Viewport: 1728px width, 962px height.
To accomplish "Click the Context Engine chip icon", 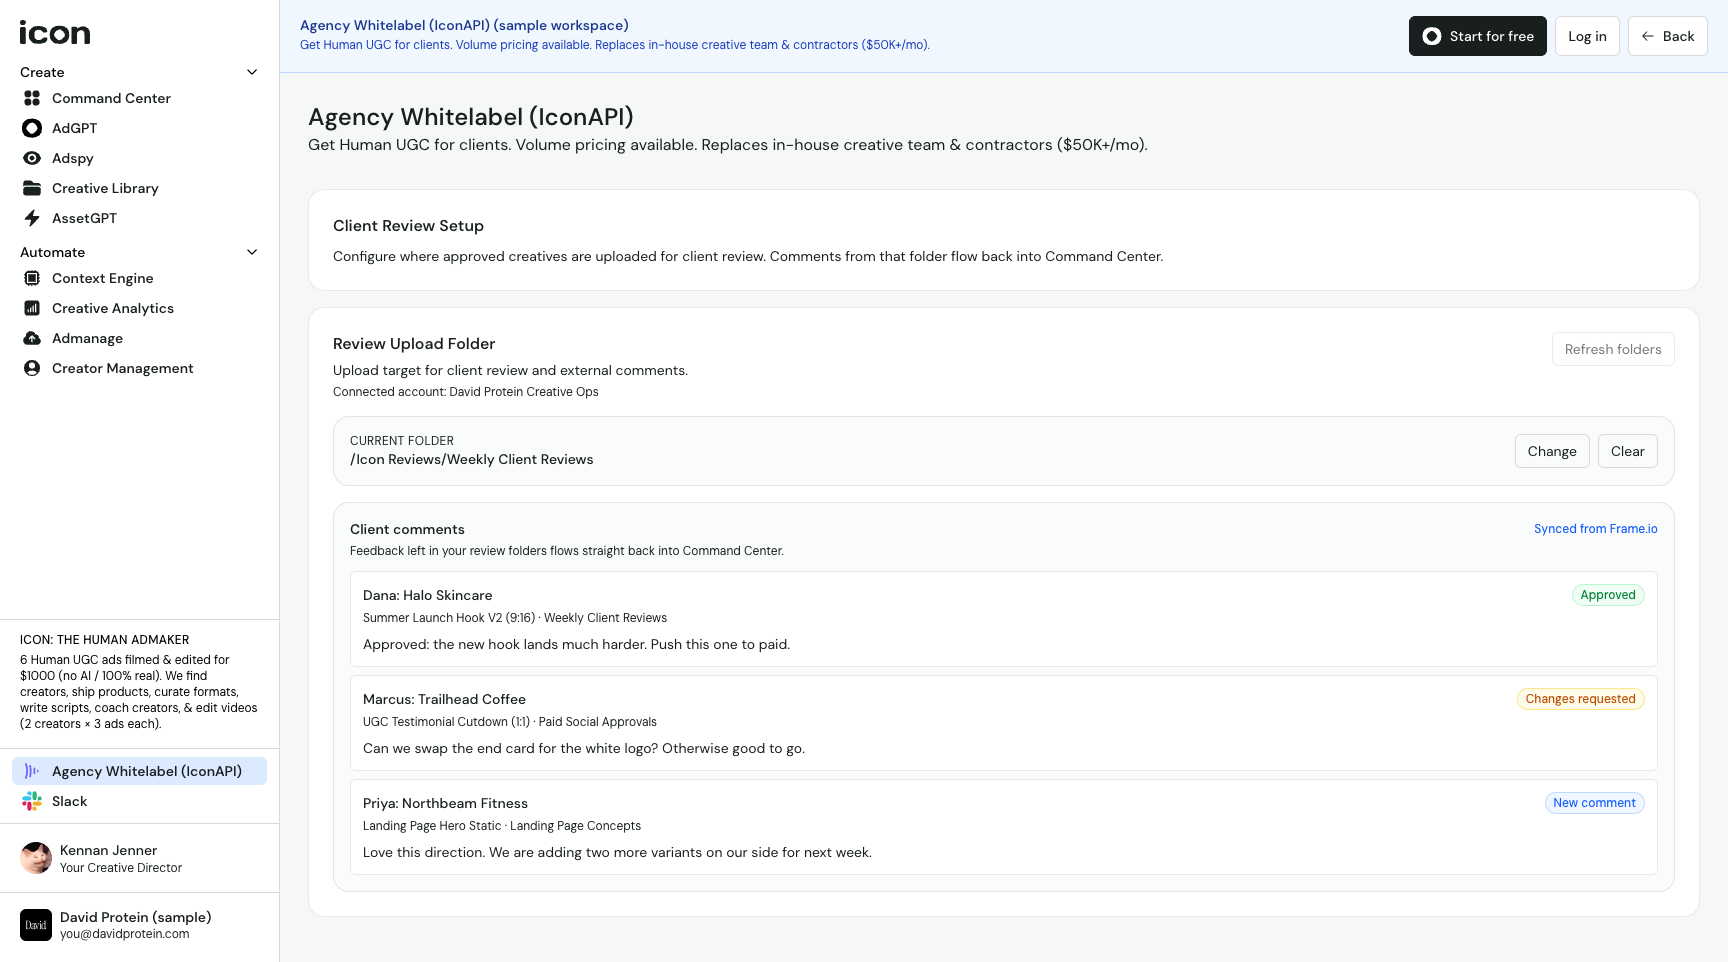I will click(x=32, y=278).
